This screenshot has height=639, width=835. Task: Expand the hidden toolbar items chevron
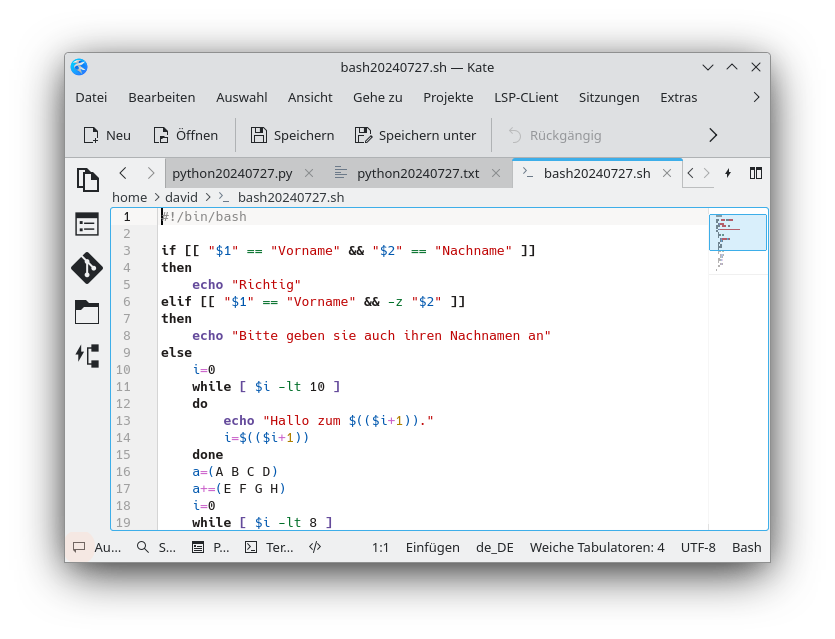tap(713, 135)
